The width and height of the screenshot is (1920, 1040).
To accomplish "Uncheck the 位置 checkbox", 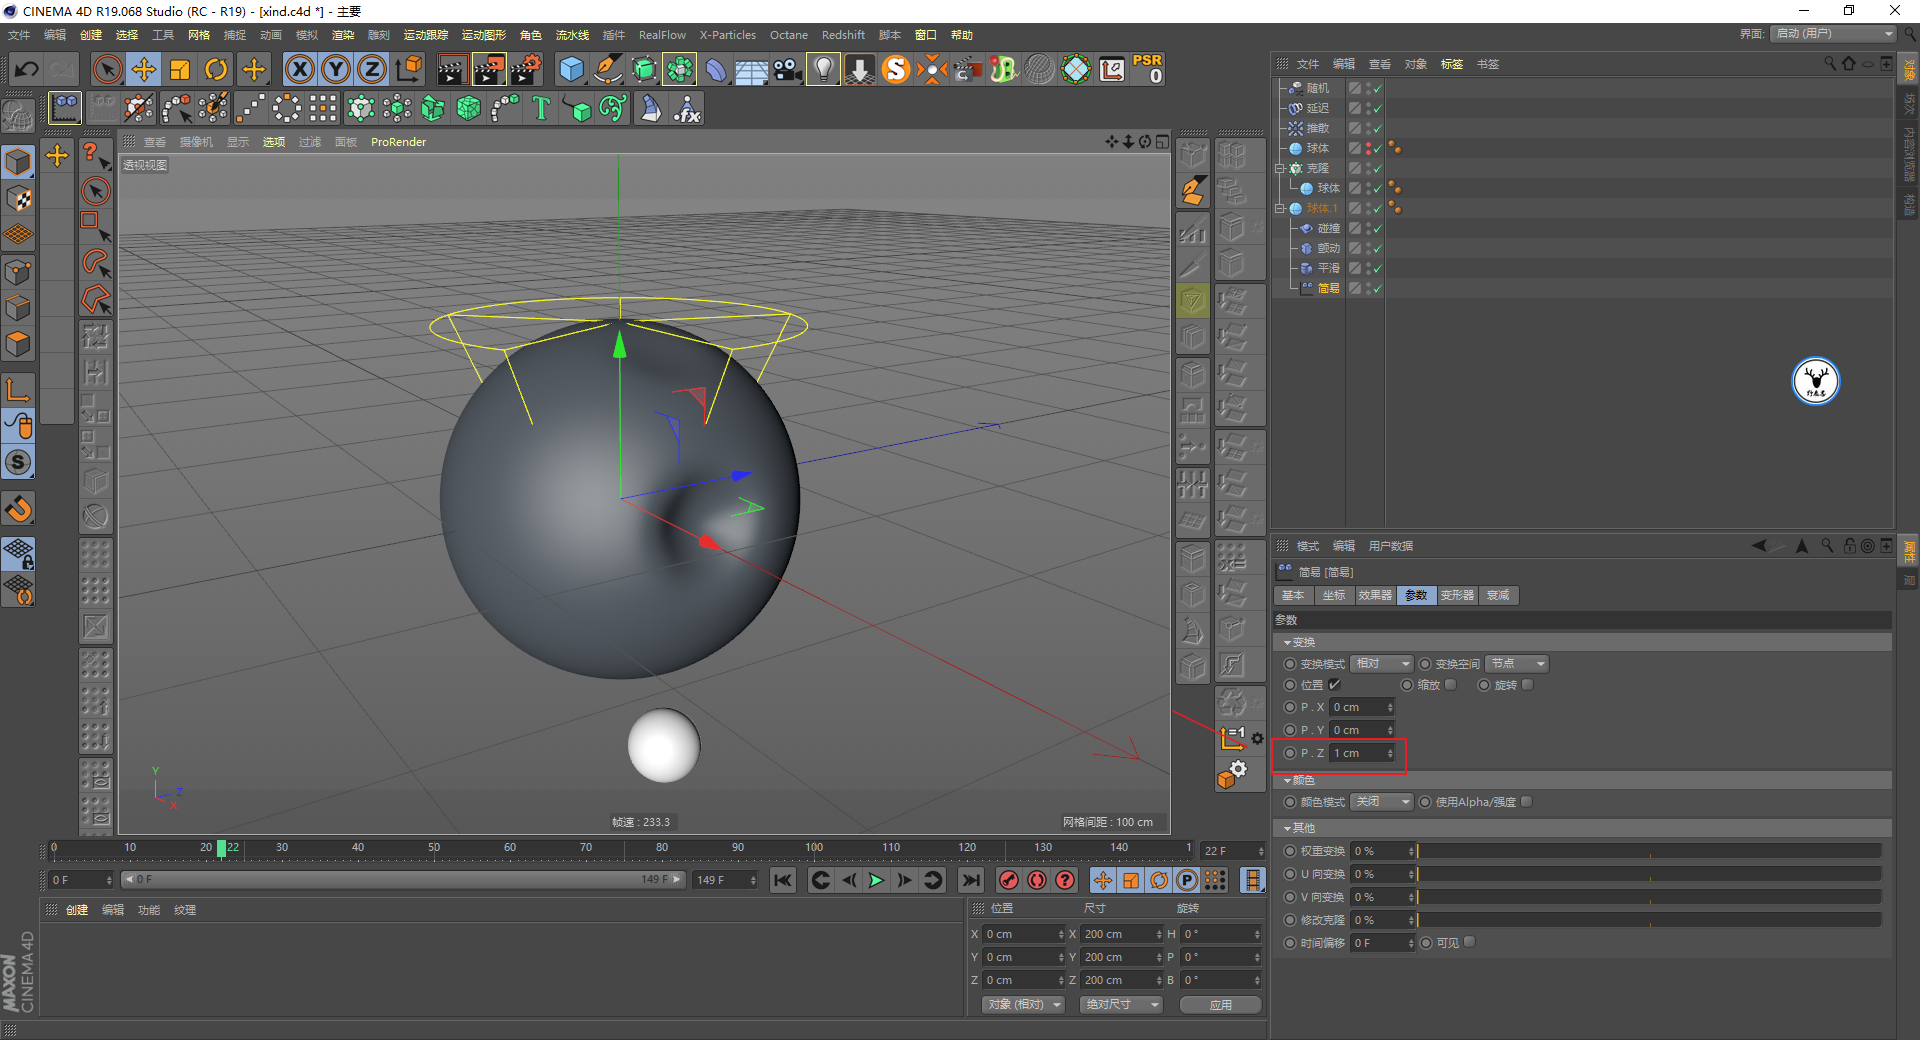I will click(x=1334, y=685).
